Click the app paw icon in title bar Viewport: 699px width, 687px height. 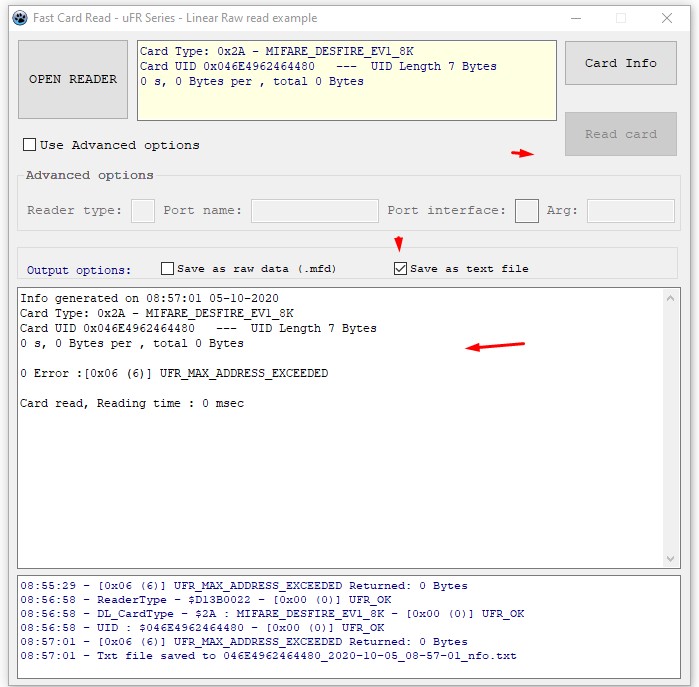[x=20, y=18]
